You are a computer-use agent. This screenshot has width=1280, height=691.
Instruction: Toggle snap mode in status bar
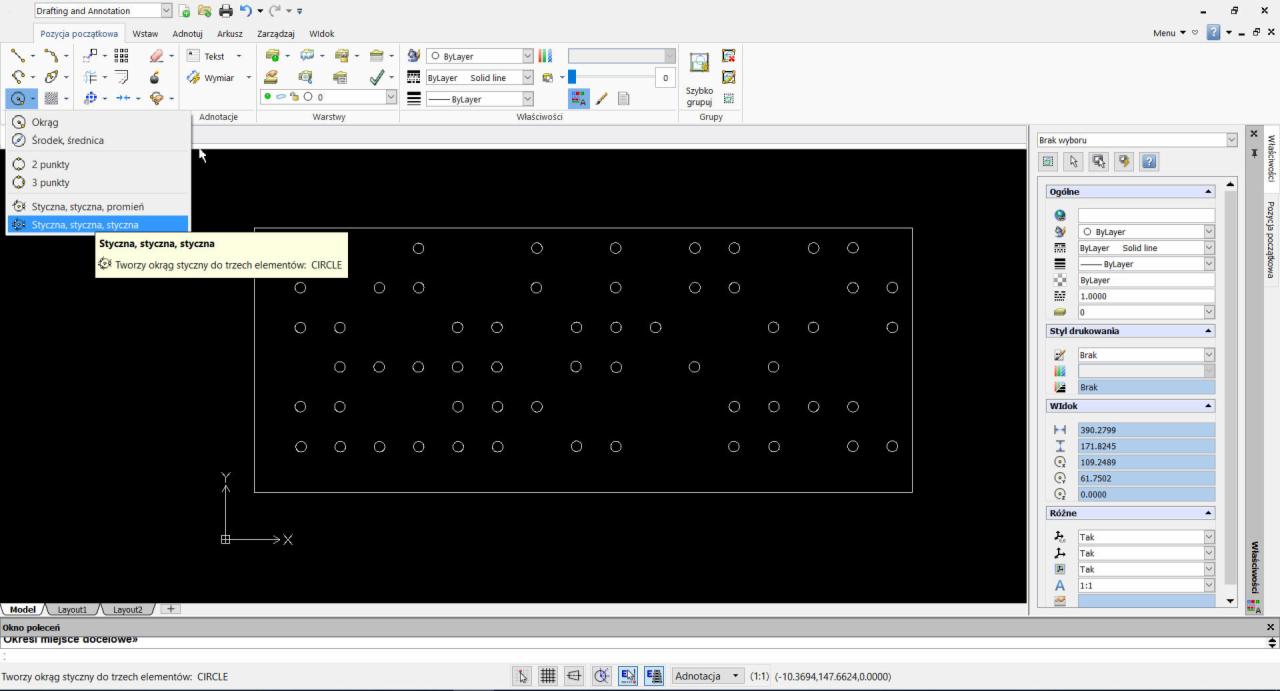click(x=523, y=676)
